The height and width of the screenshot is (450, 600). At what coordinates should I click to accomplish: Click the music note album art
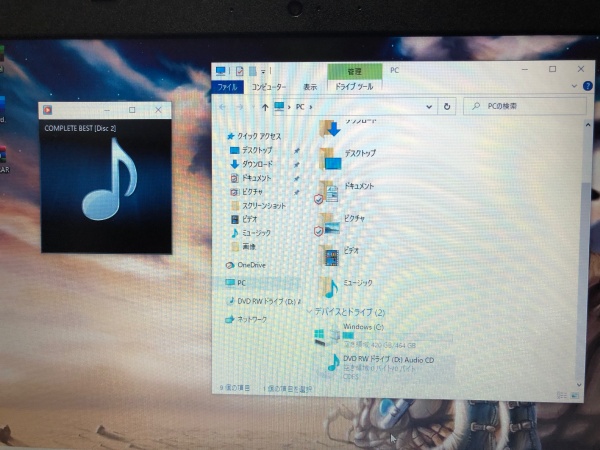(105, 178)
